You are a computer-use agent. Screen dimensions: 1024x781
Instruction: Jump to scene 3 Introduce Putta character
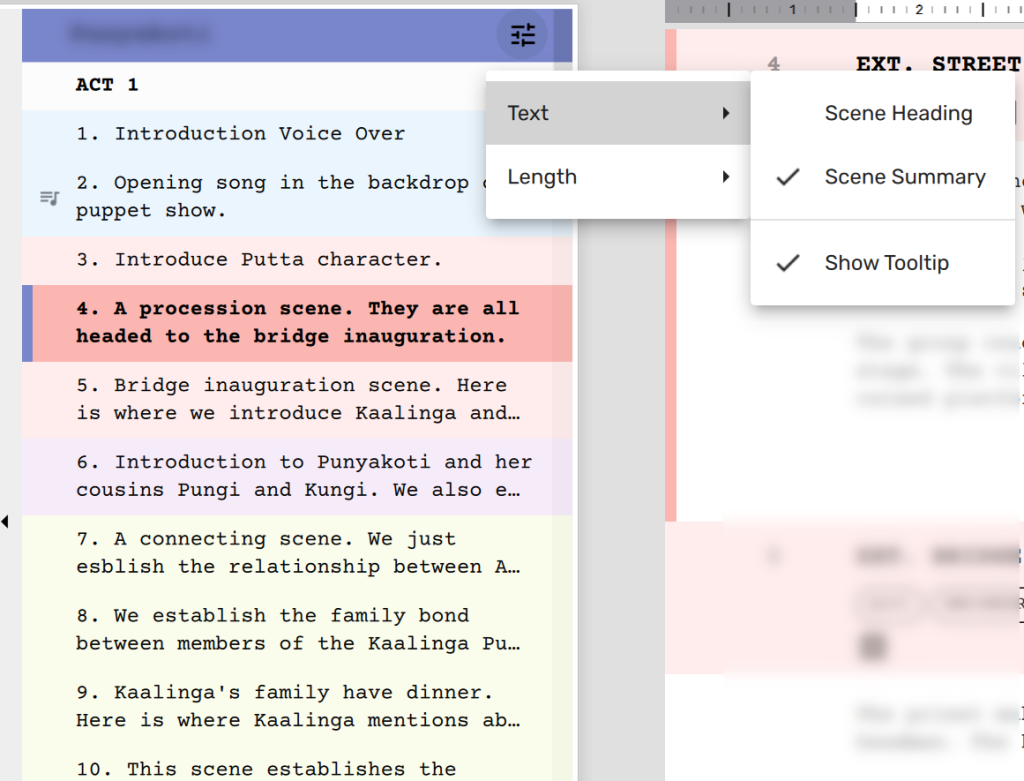258,260
